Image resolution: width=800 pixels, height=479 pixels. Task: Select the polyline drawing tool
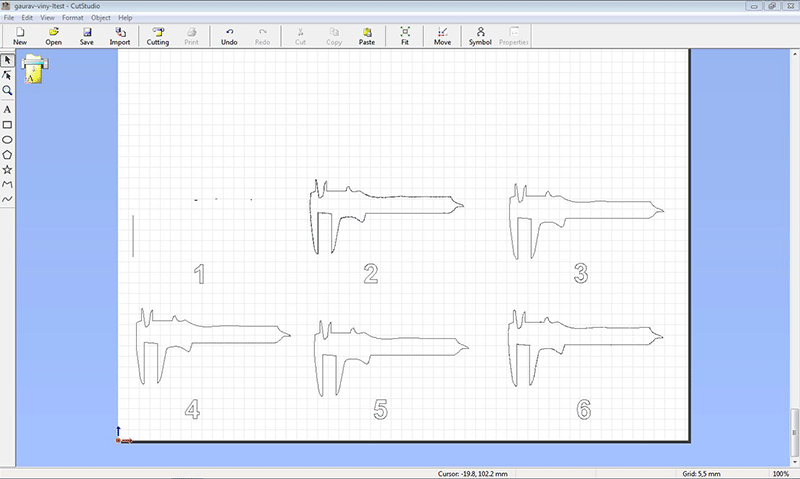[x=7, y=184]
